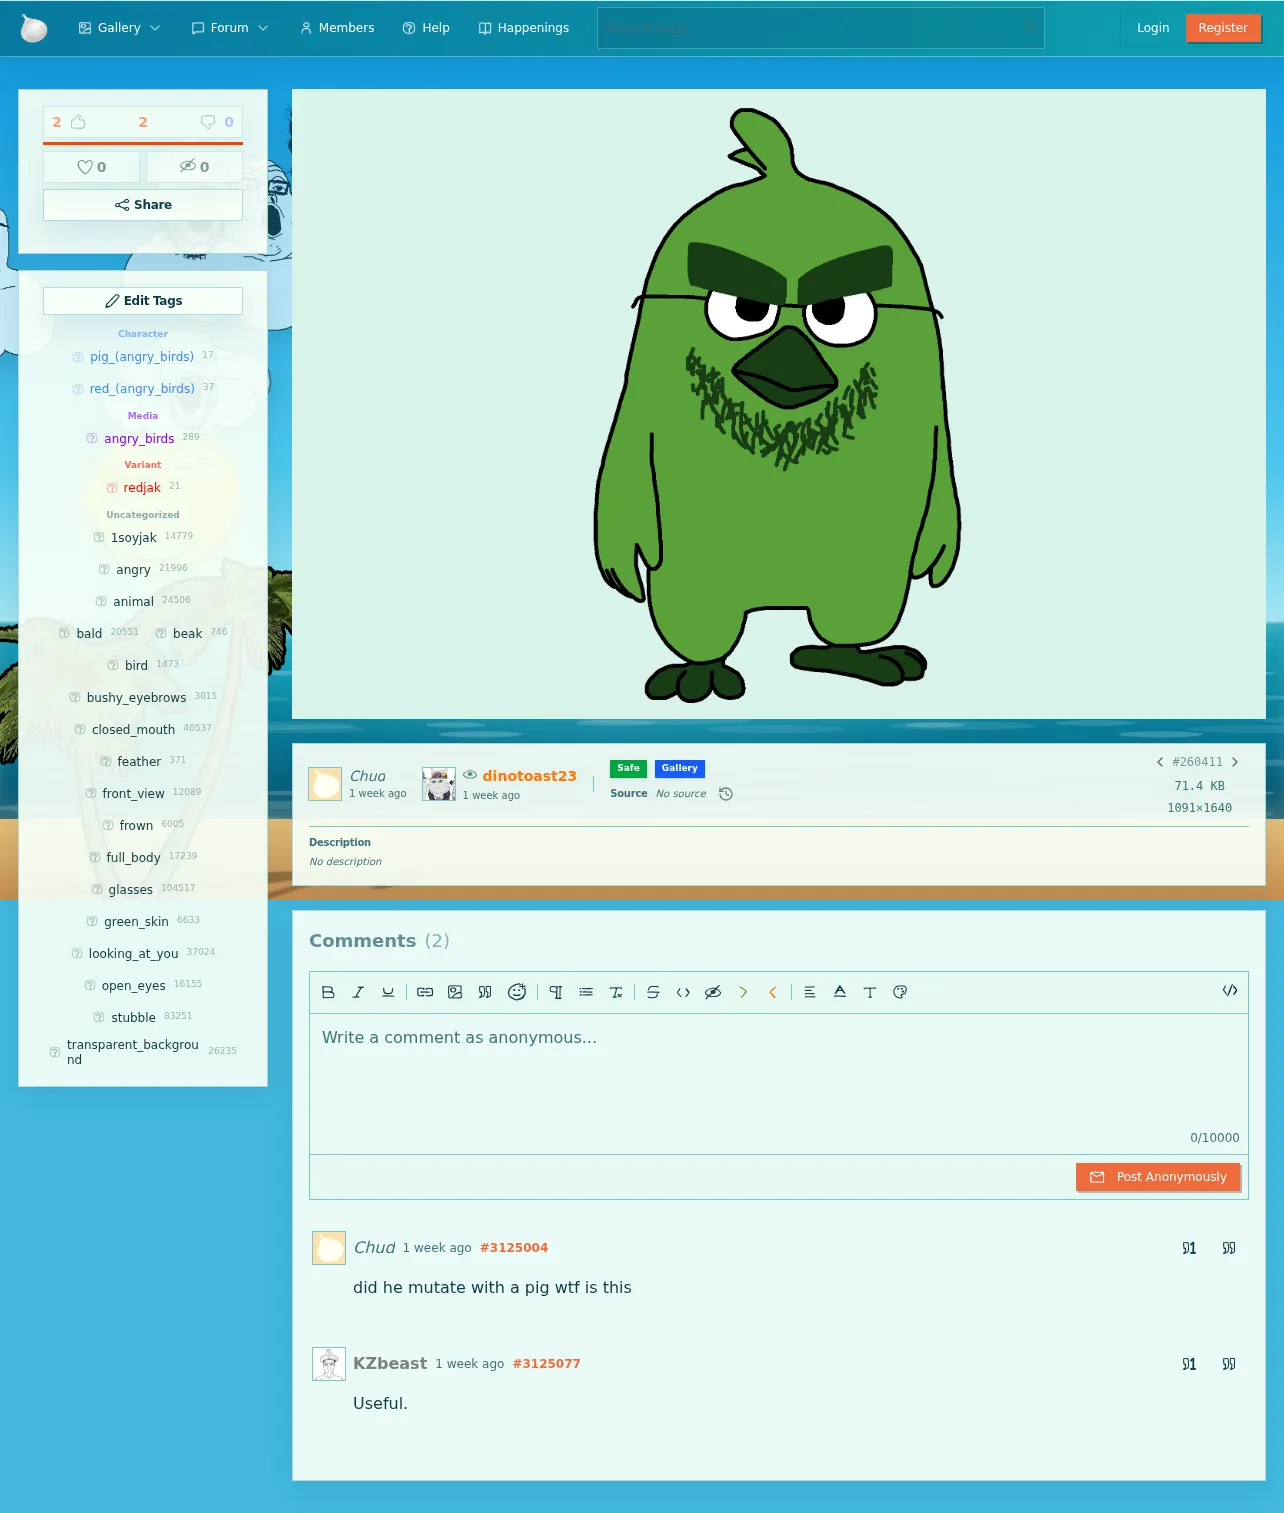The height and width of the screenshot is (1513, 1284).
Task: Click the paragraph format icon in editor
Action: click(556, 992)
